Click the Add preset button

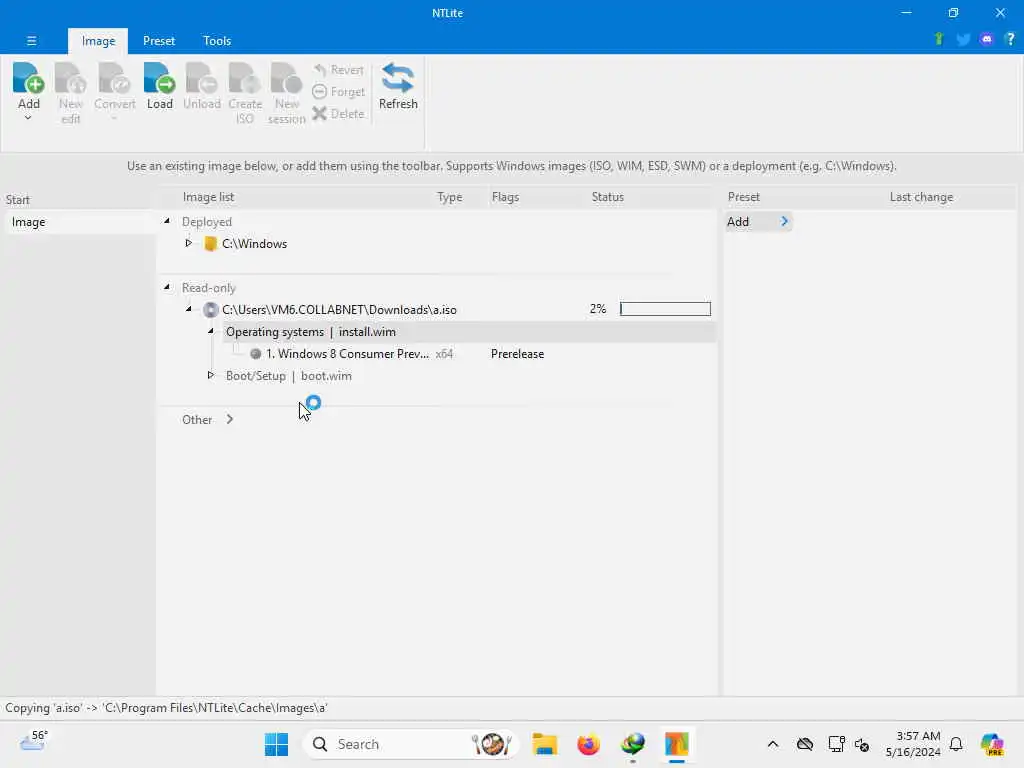(x=758, y=221)
